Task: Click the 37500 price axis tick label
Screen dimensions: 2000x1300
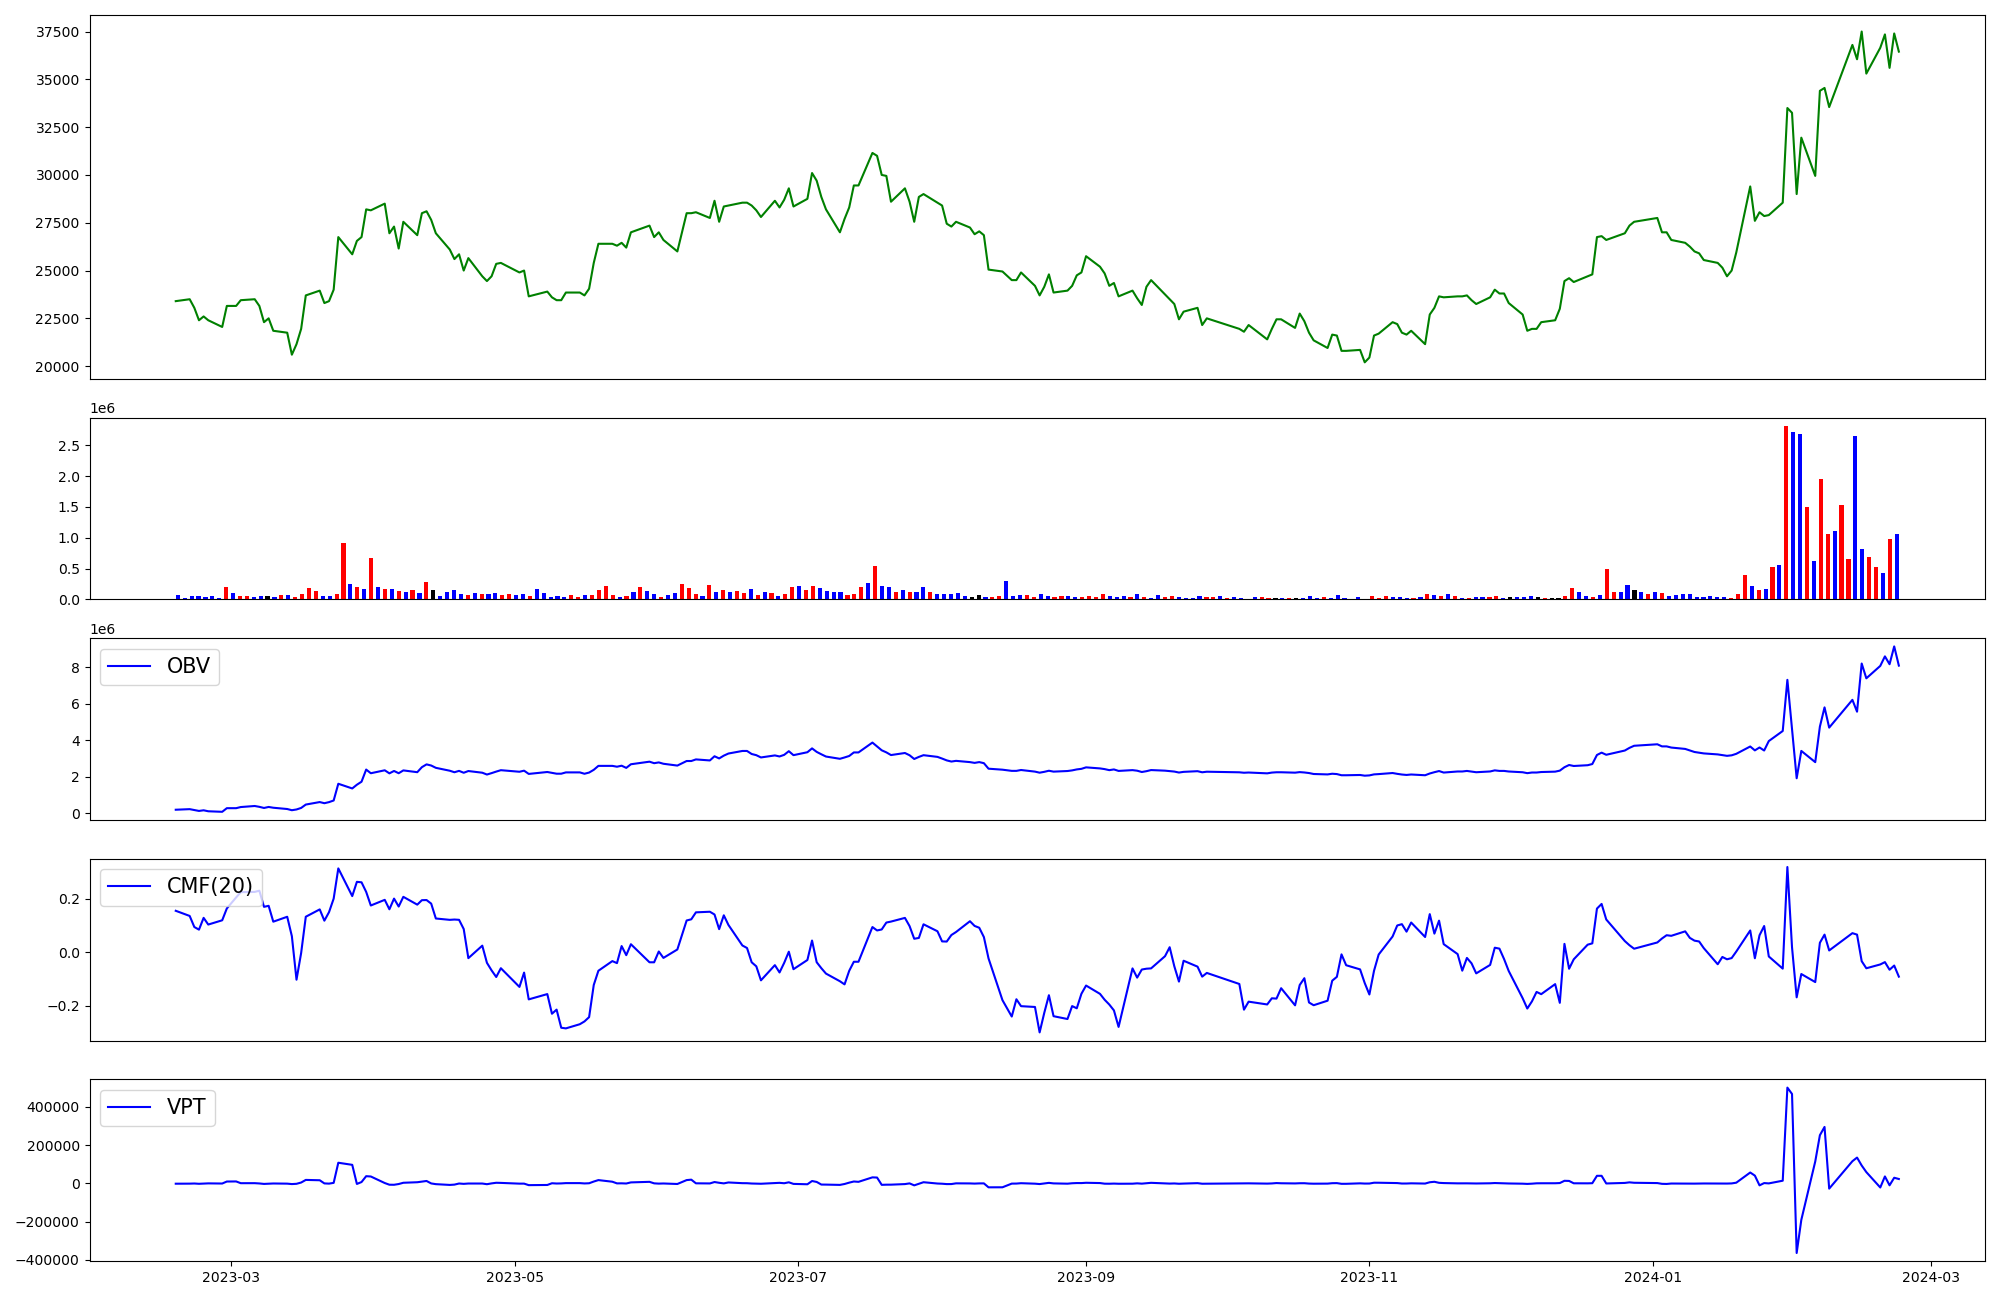Action: (x=57, y=33)
